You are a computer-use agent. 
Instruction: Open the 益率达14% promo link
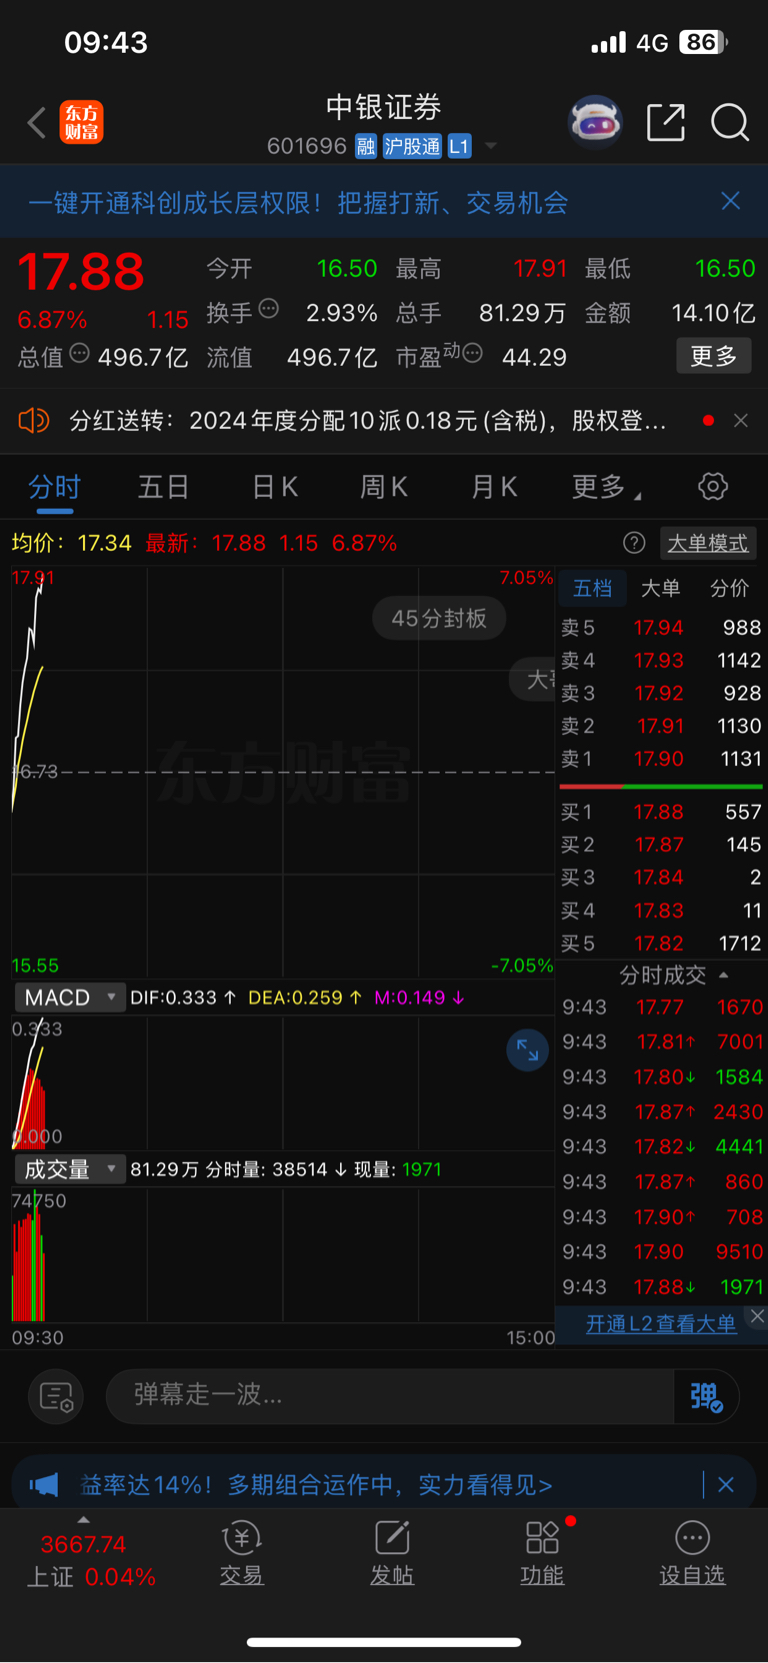[x=316, y=1485]
